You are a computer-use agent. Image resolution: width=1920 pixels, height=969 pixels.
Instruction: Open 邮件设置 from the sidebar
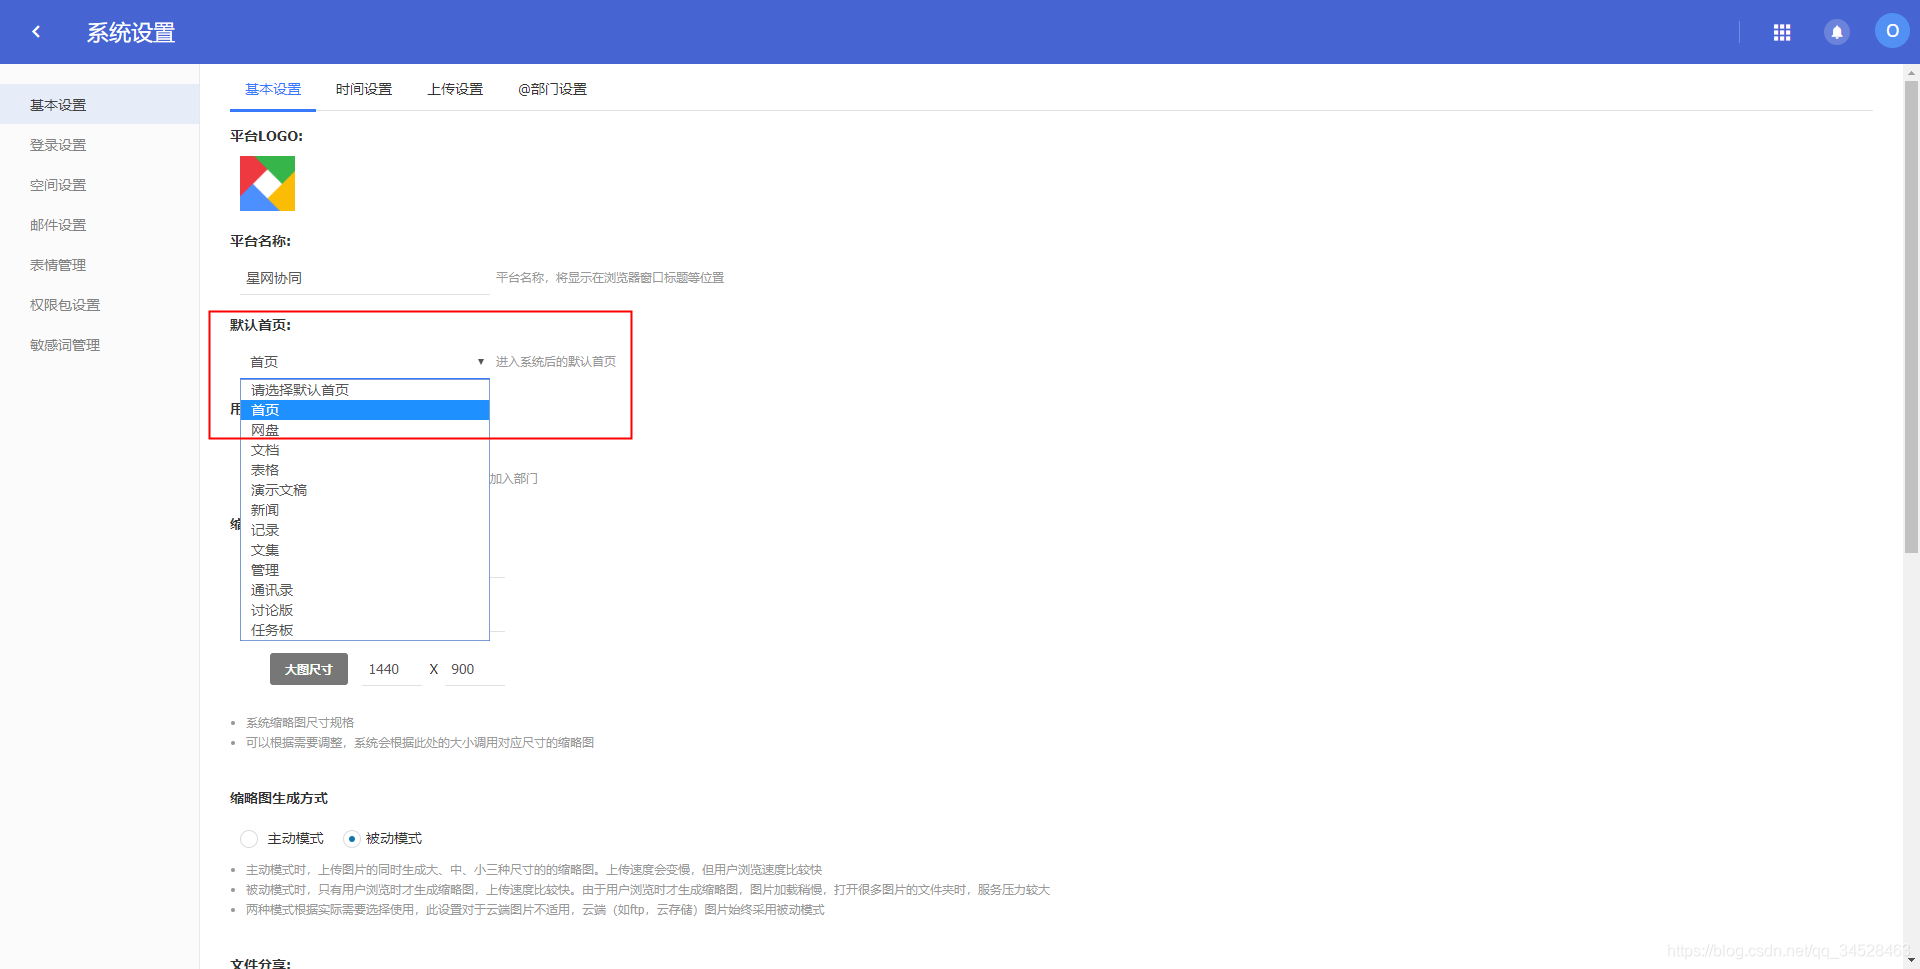58,224
